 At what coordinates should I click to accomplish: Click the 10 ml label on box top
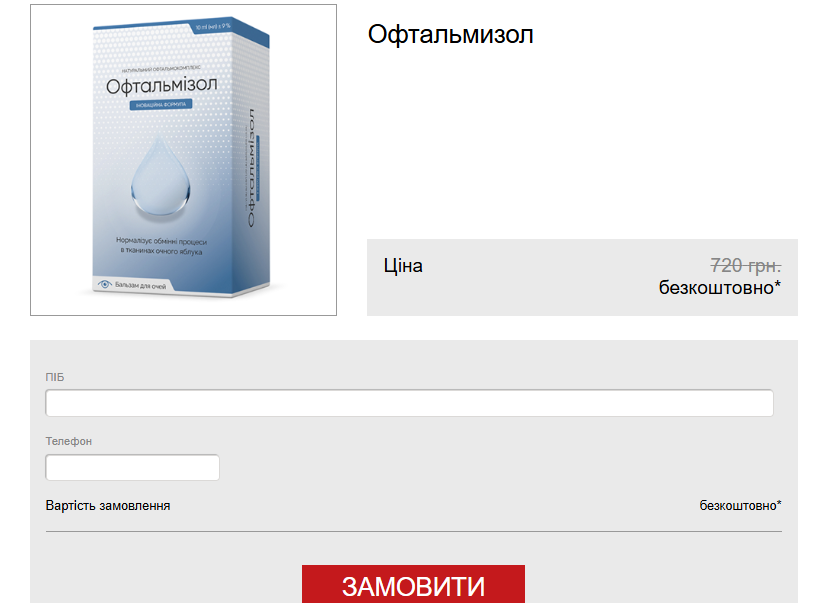[213, 26]
